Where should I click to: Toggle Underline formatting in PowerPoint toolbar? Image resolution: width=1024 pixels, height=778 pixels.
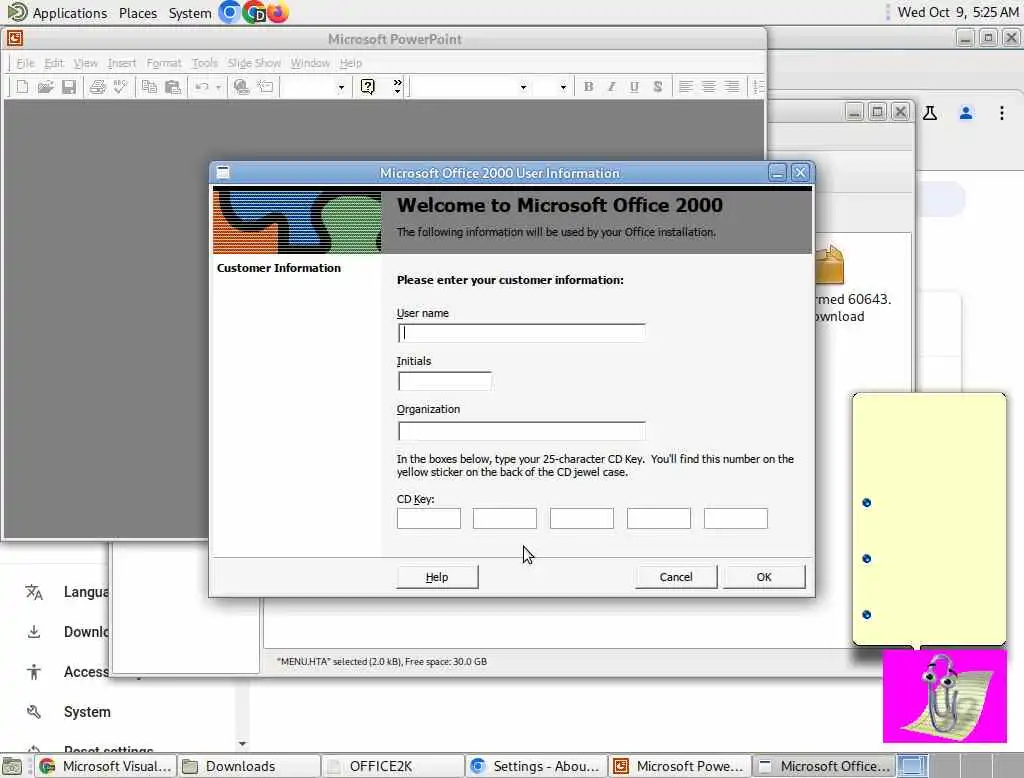click(x=634, y=87)
